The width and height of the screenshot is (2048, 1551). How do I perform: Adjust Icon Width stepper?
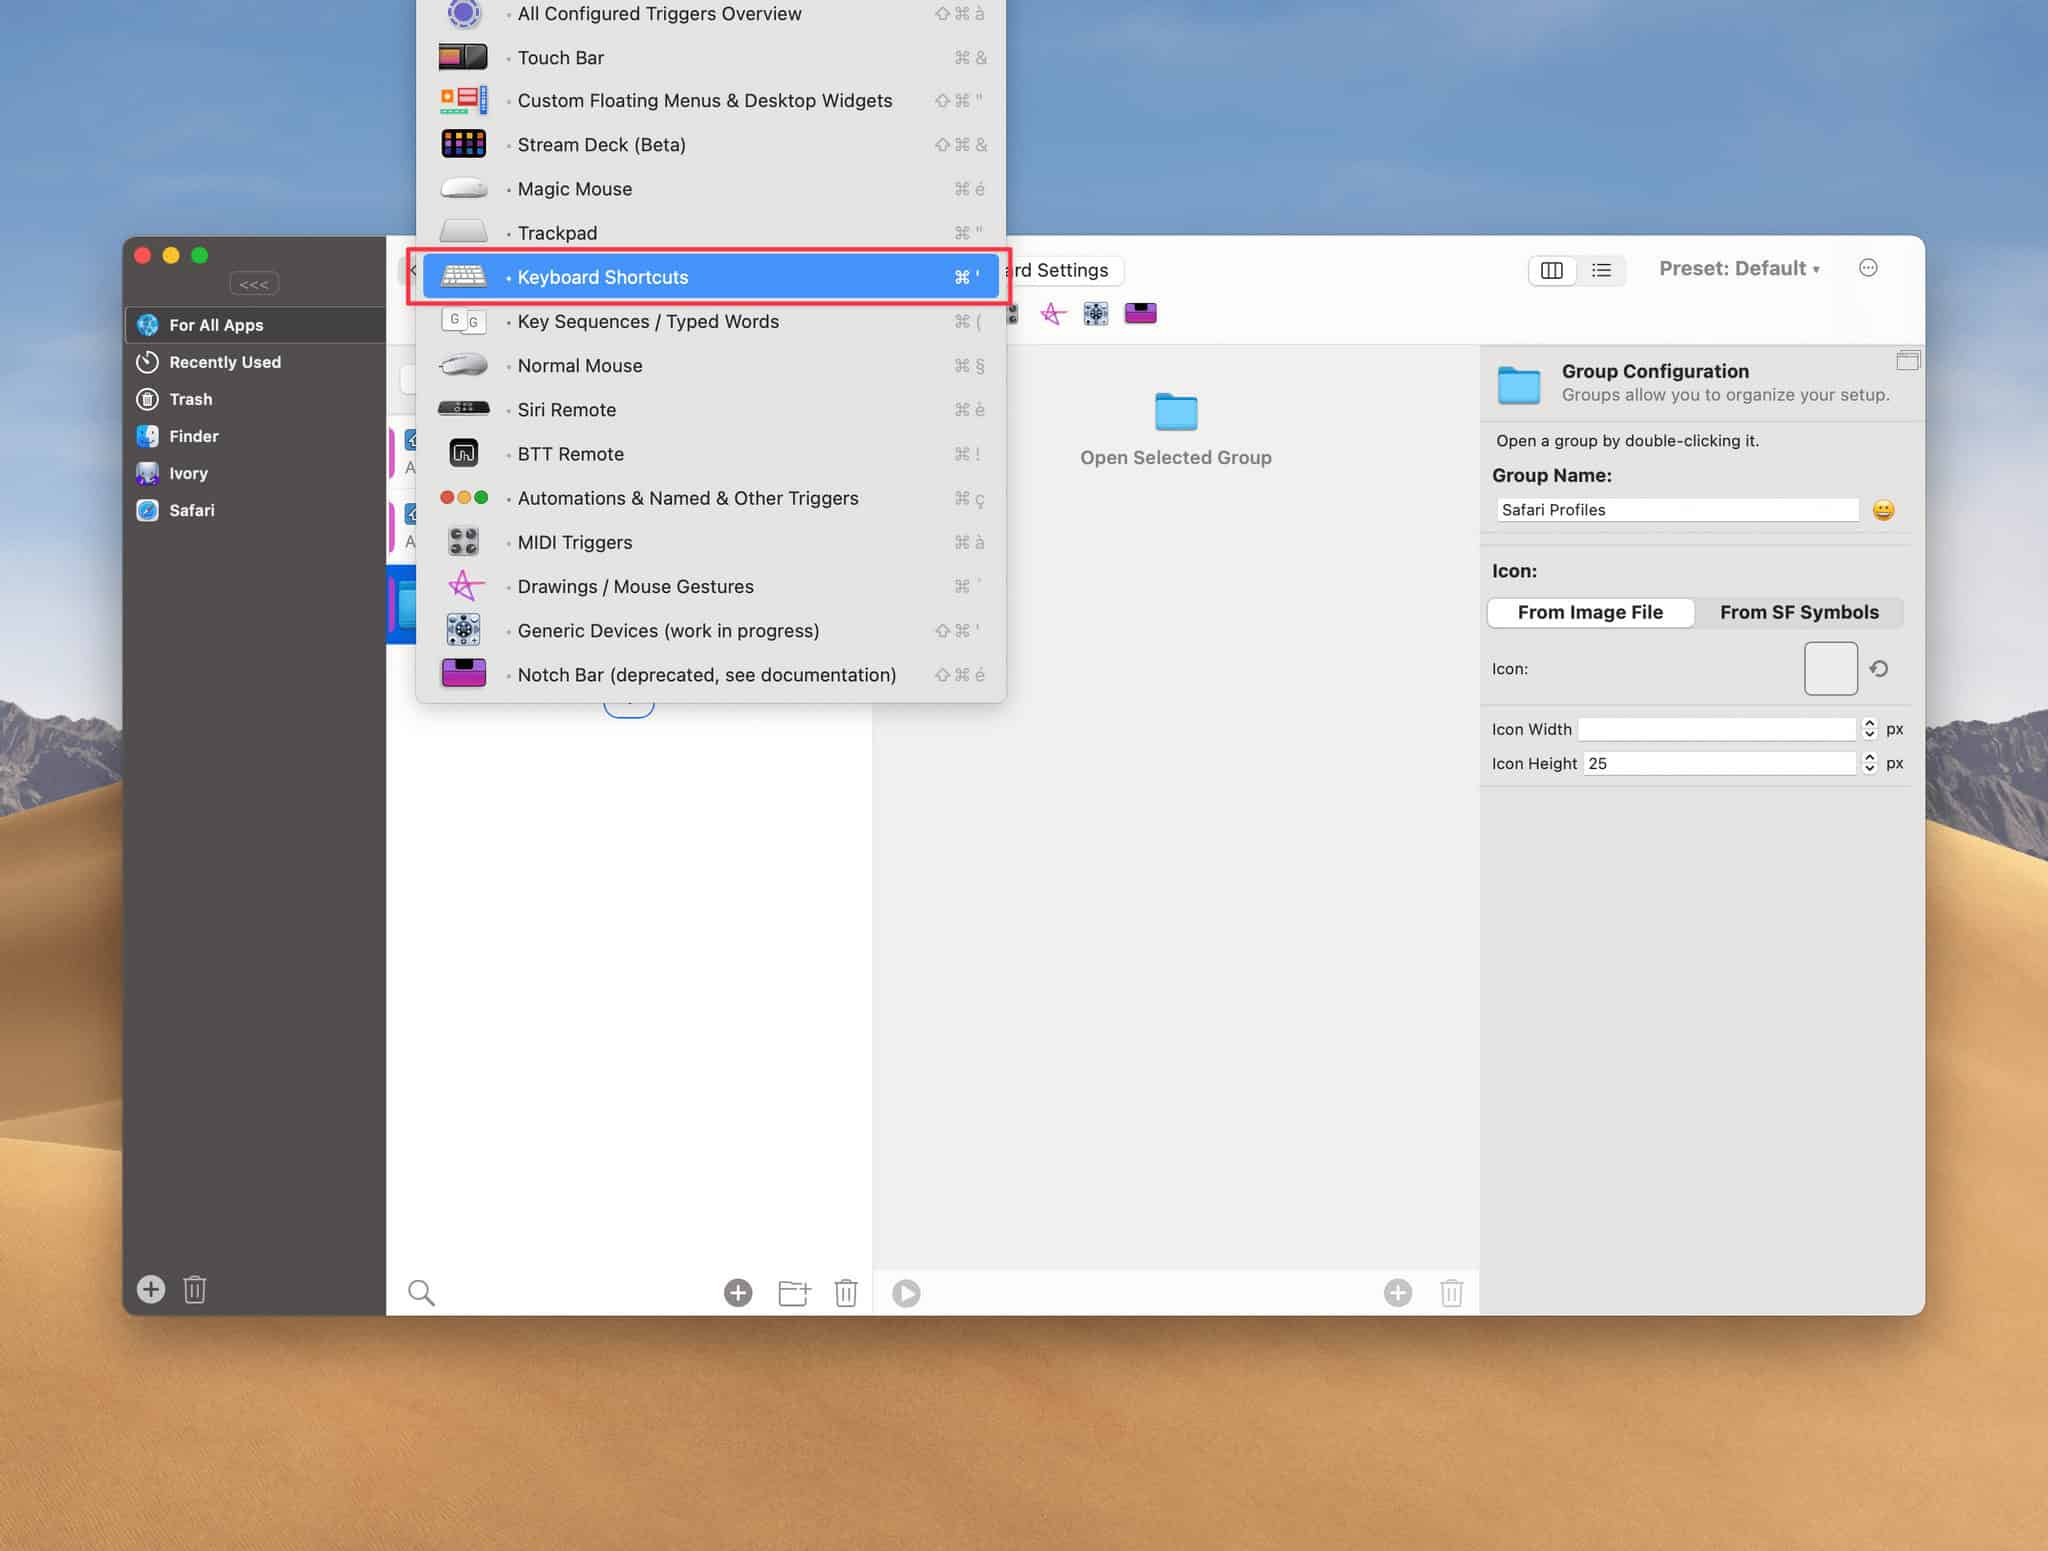coord(1869,729)
